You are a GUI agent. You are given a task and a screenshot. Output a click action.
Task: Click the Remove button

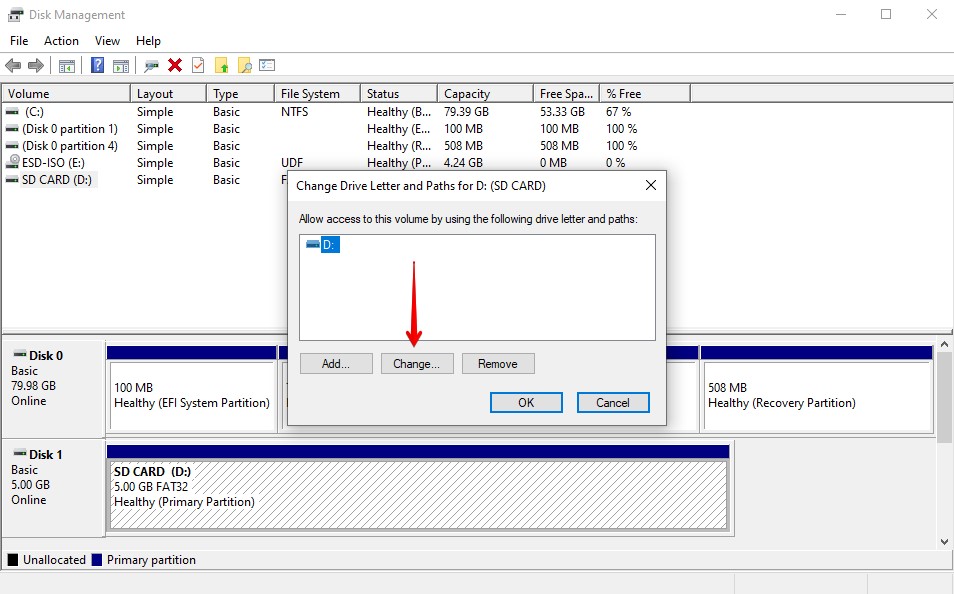coord(498,363)
